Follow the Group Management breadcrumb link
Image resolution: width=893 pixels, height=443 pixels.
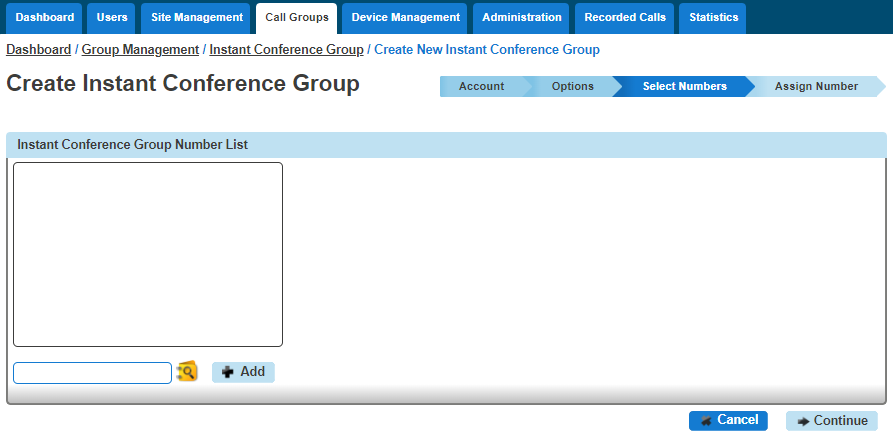coord(140,50)
